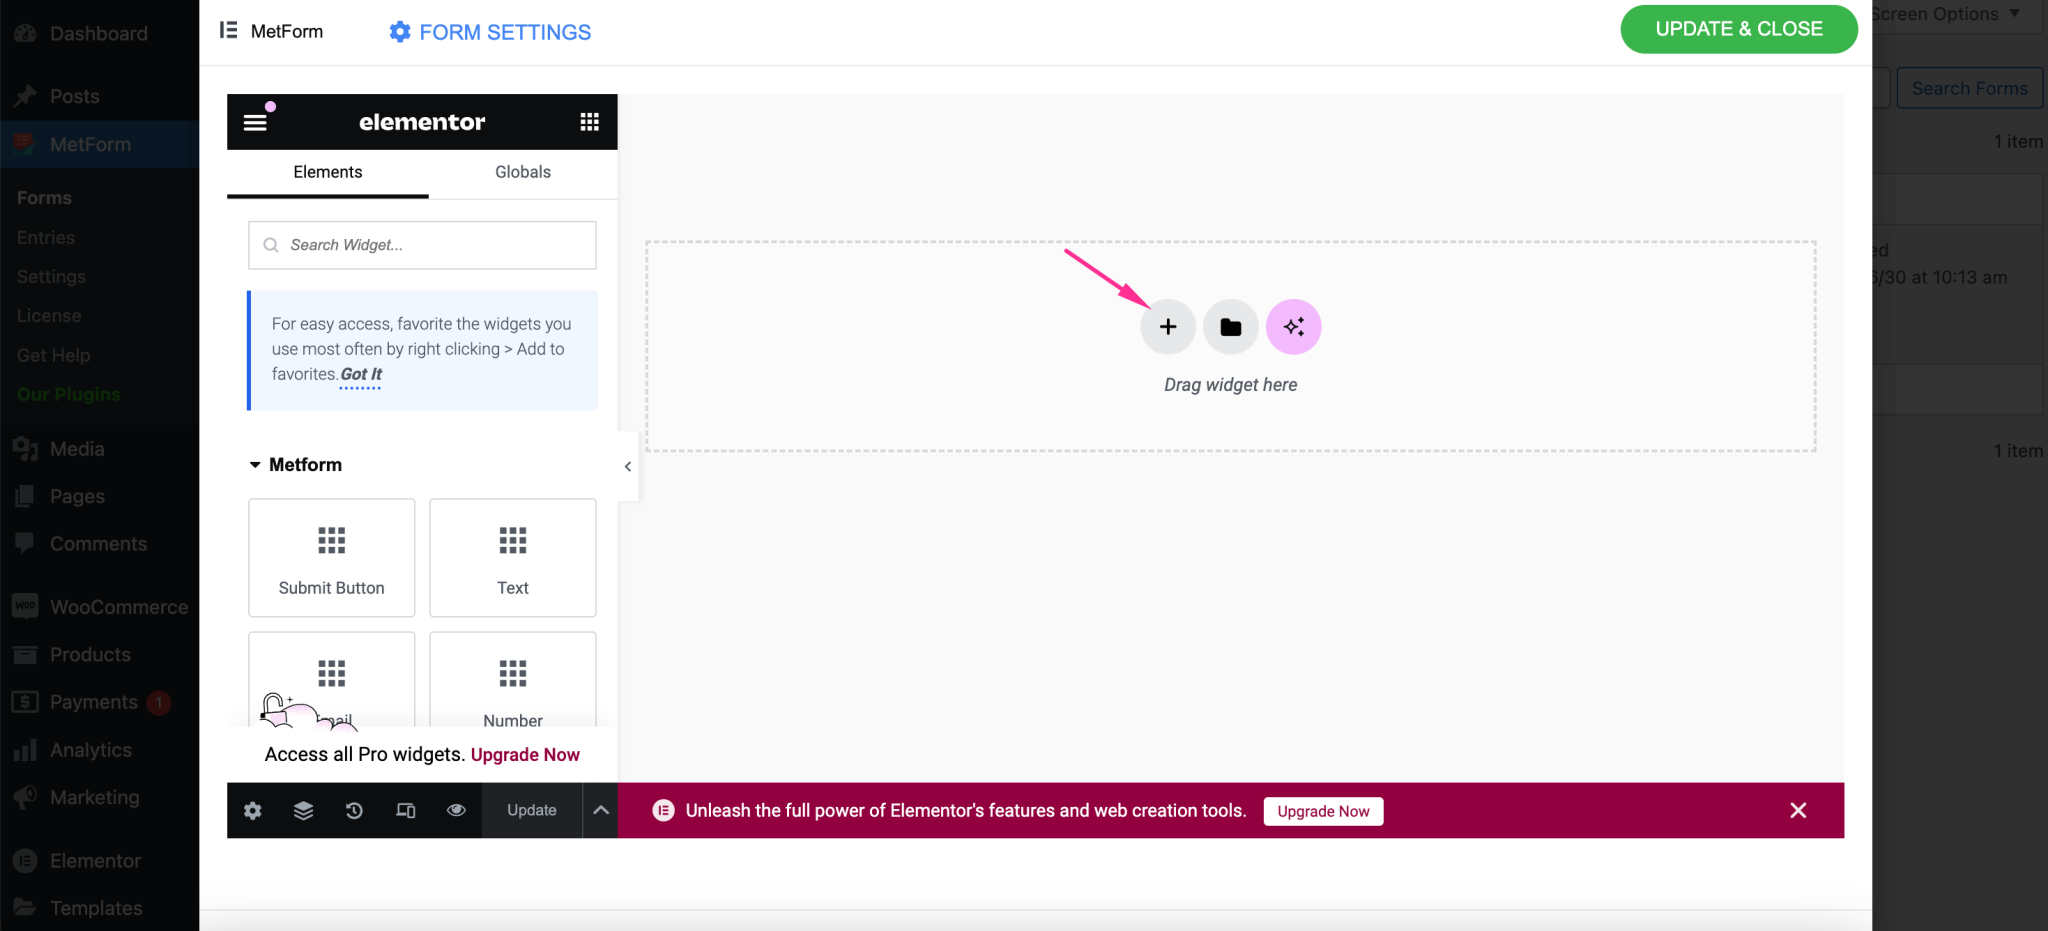Switch to the Globals tab
The width and height of the screenshot is (2048, 931).
[x=522, y=172]
